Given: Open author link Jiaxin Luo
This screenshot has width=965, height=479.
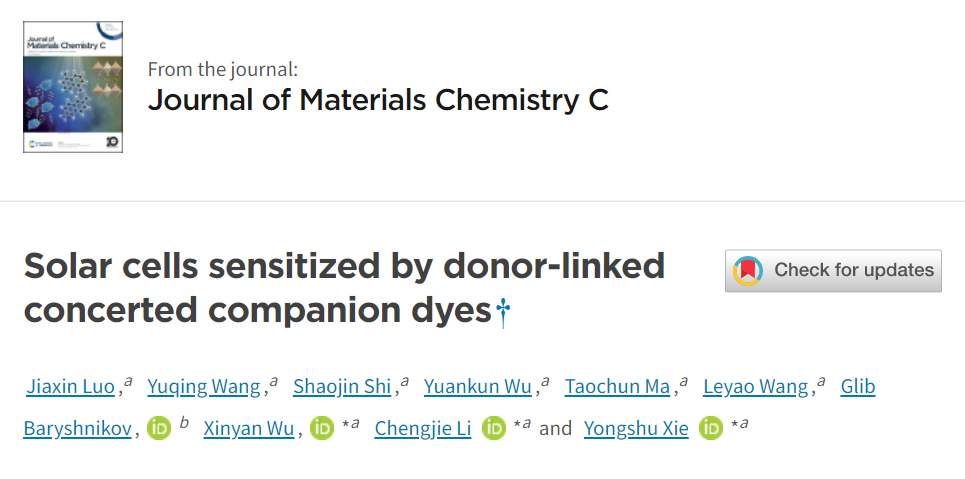Looking at the screenshot, I should 71,387.
